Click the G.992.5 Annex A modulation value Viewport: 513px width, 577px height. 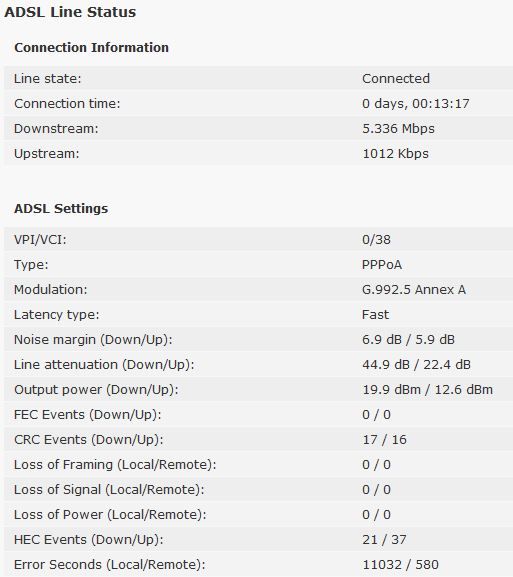click(414, 290)
